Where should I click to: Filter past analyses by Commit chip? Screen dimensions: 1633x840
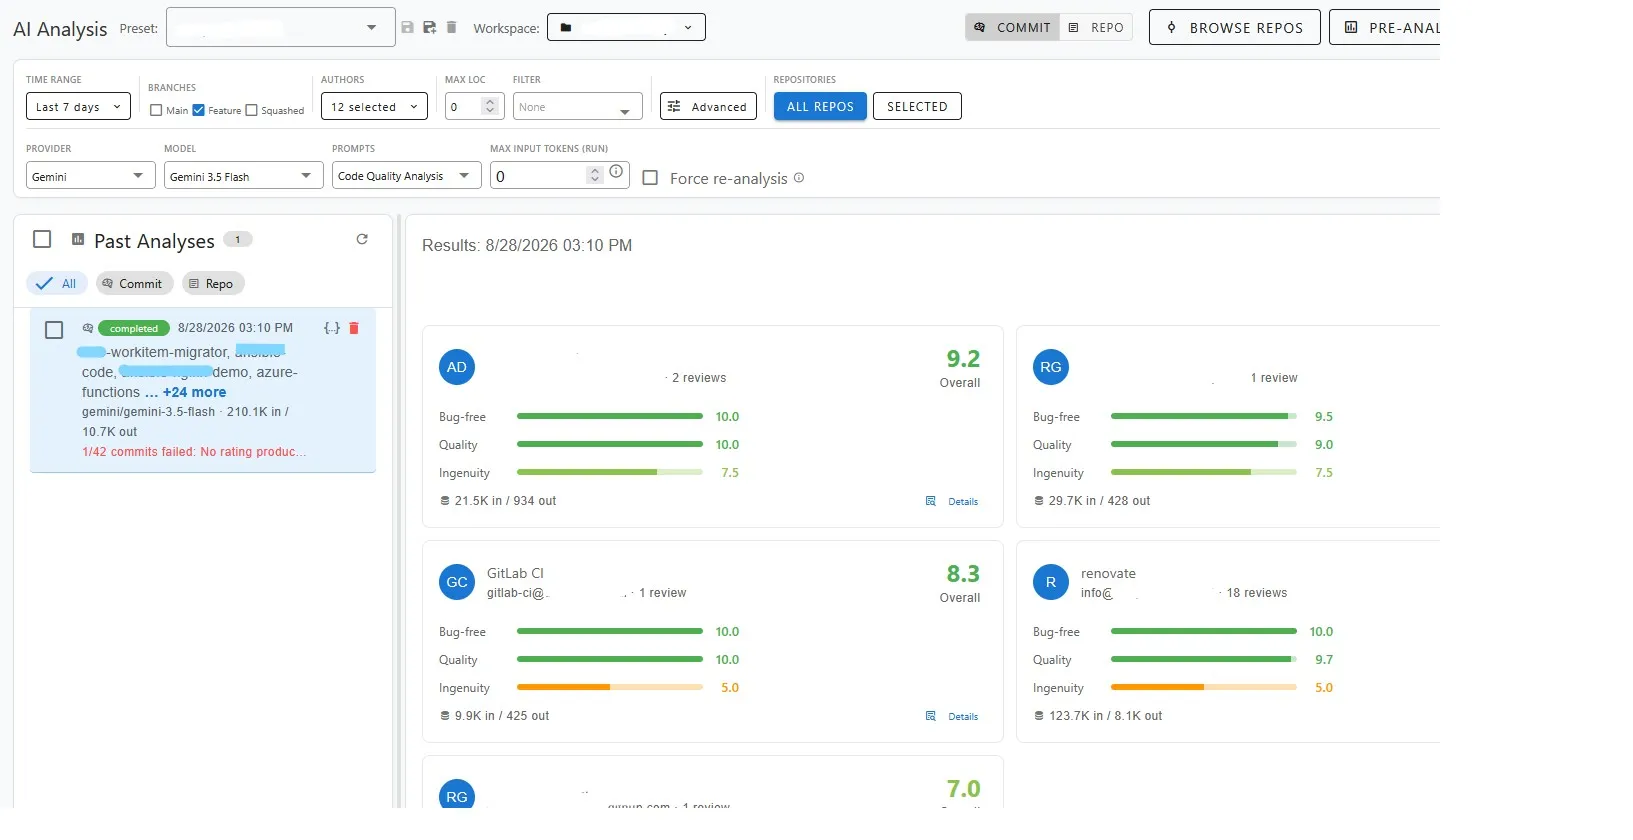coord(134,283)
